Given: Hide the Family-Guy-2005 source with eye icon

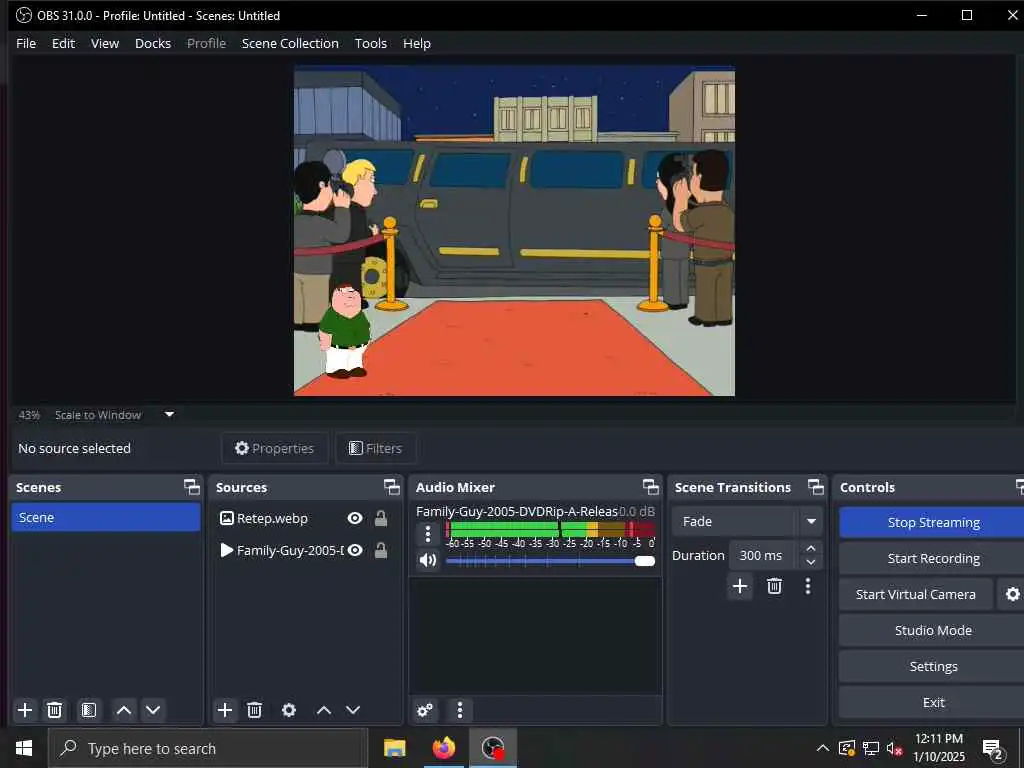Looking at the screenshot, I should (355, 550).
